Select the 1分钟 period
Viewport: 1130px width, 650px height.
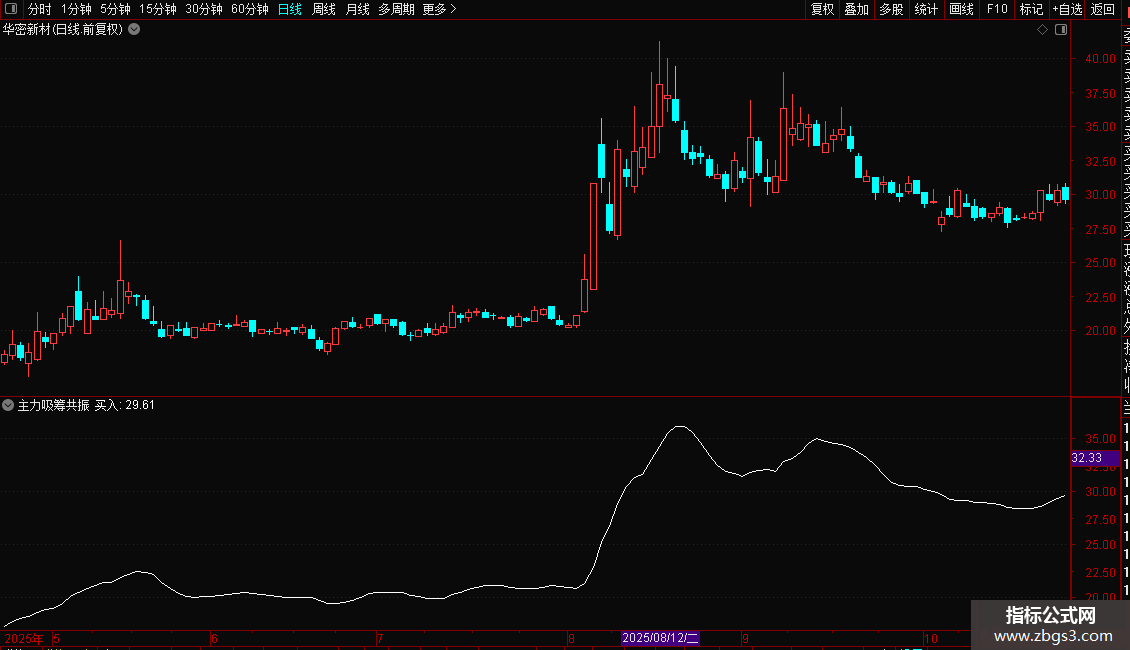(x=76, y=9)
